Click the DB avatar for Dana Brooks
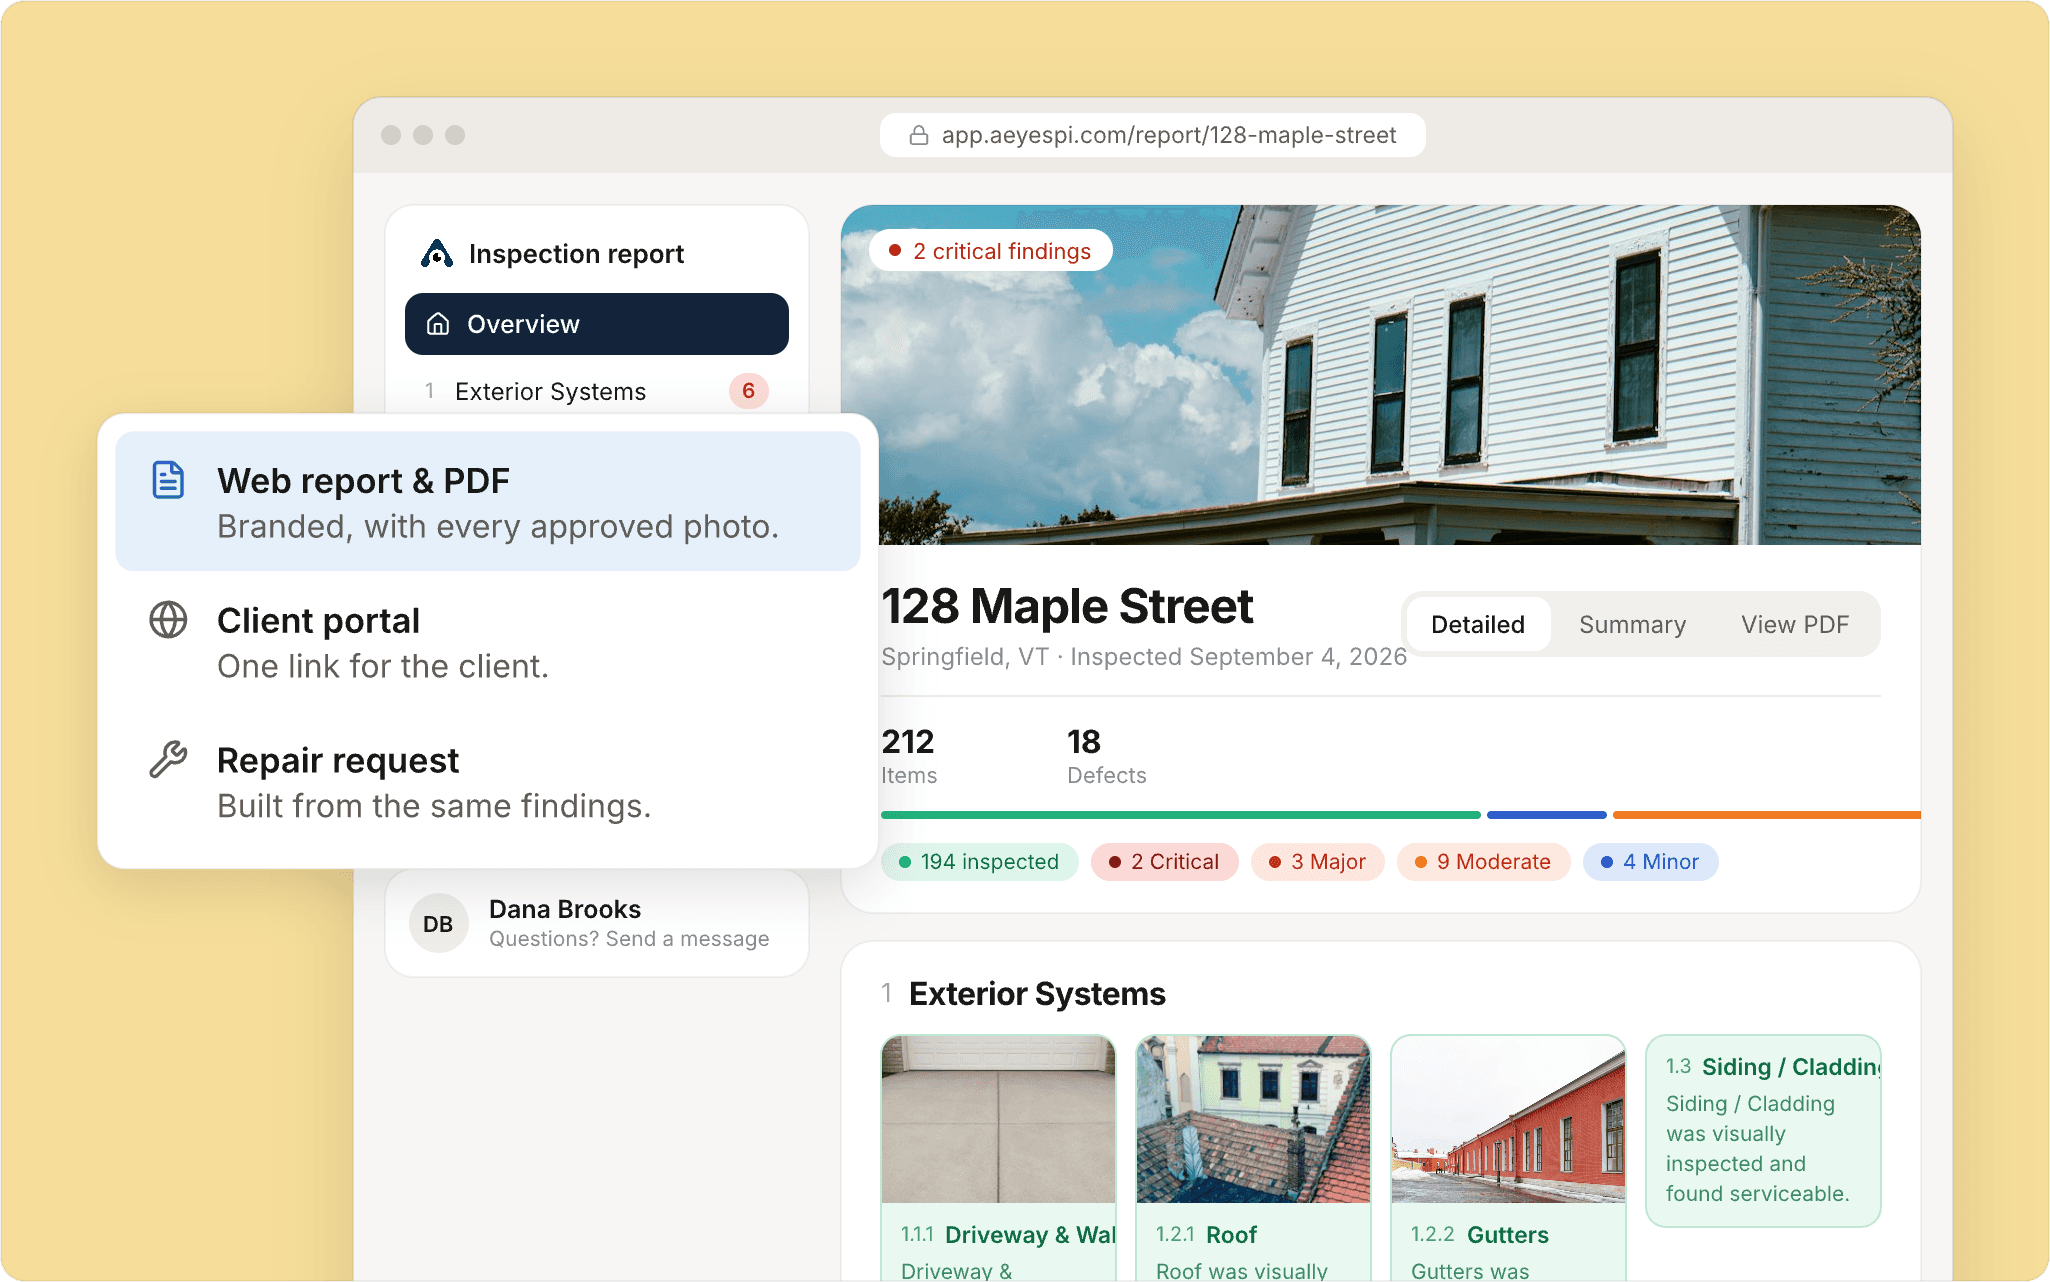This screenshot has width=2050, height=1282. tap(438, 924)
